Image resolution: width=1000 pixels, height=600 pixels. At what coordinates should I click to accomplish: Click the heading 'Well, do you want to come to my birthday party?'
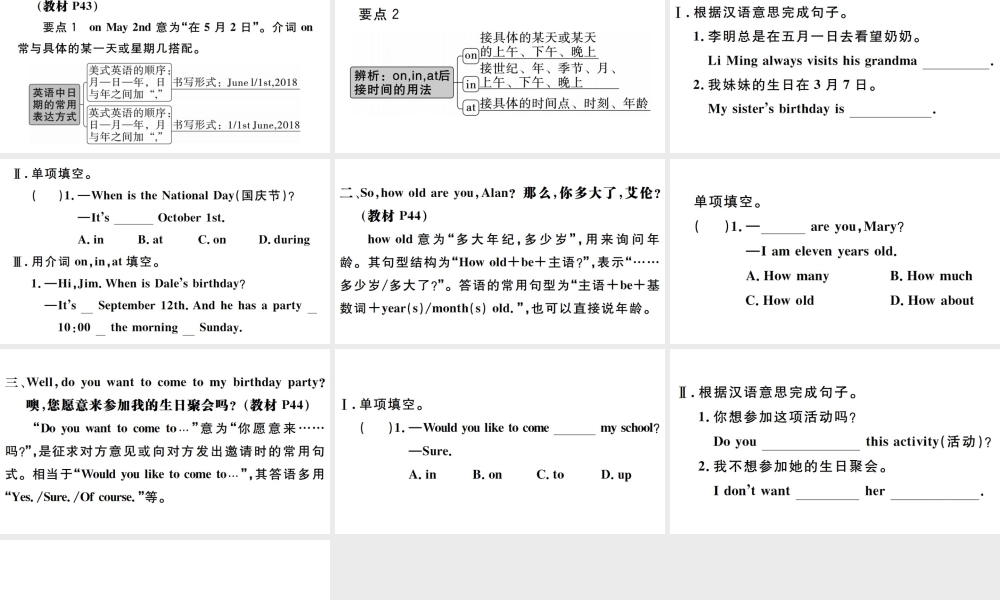click(x=165, y=382)
